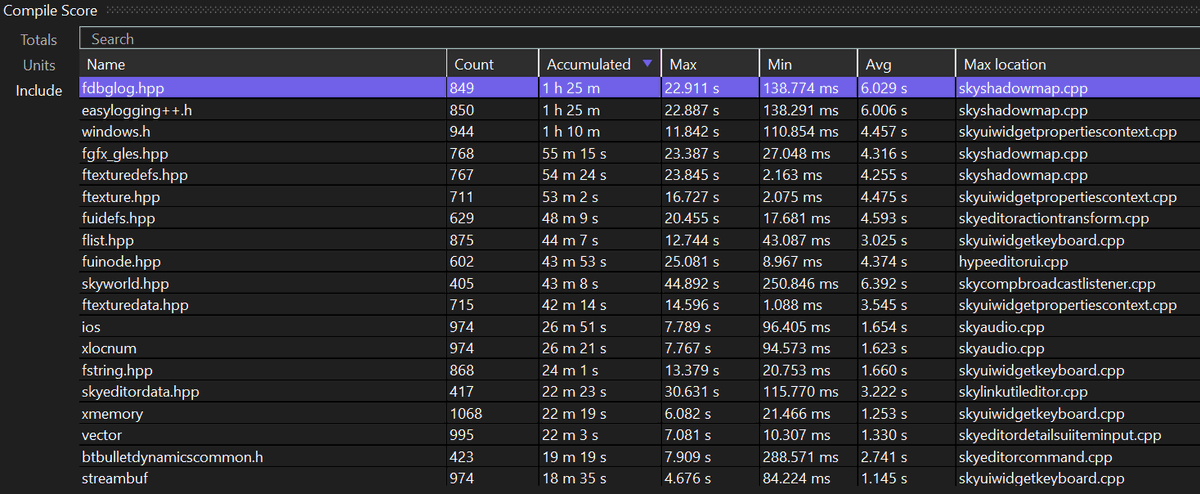1200x494 pixels.
Task: Click the hypeeditorui.cpp location cell
Action: click(1016, 262)
